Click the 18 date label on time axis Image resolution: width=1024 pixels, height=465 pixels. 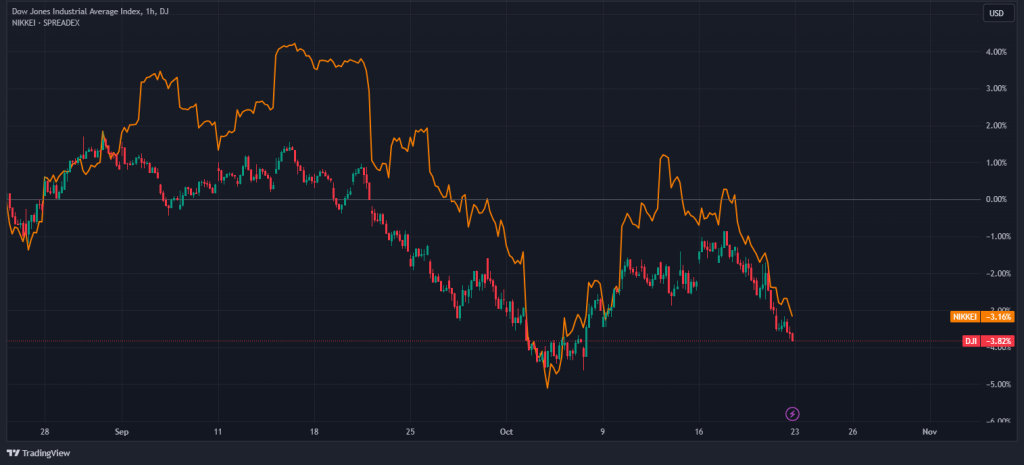pyautogui.click(x=314, y=432)
